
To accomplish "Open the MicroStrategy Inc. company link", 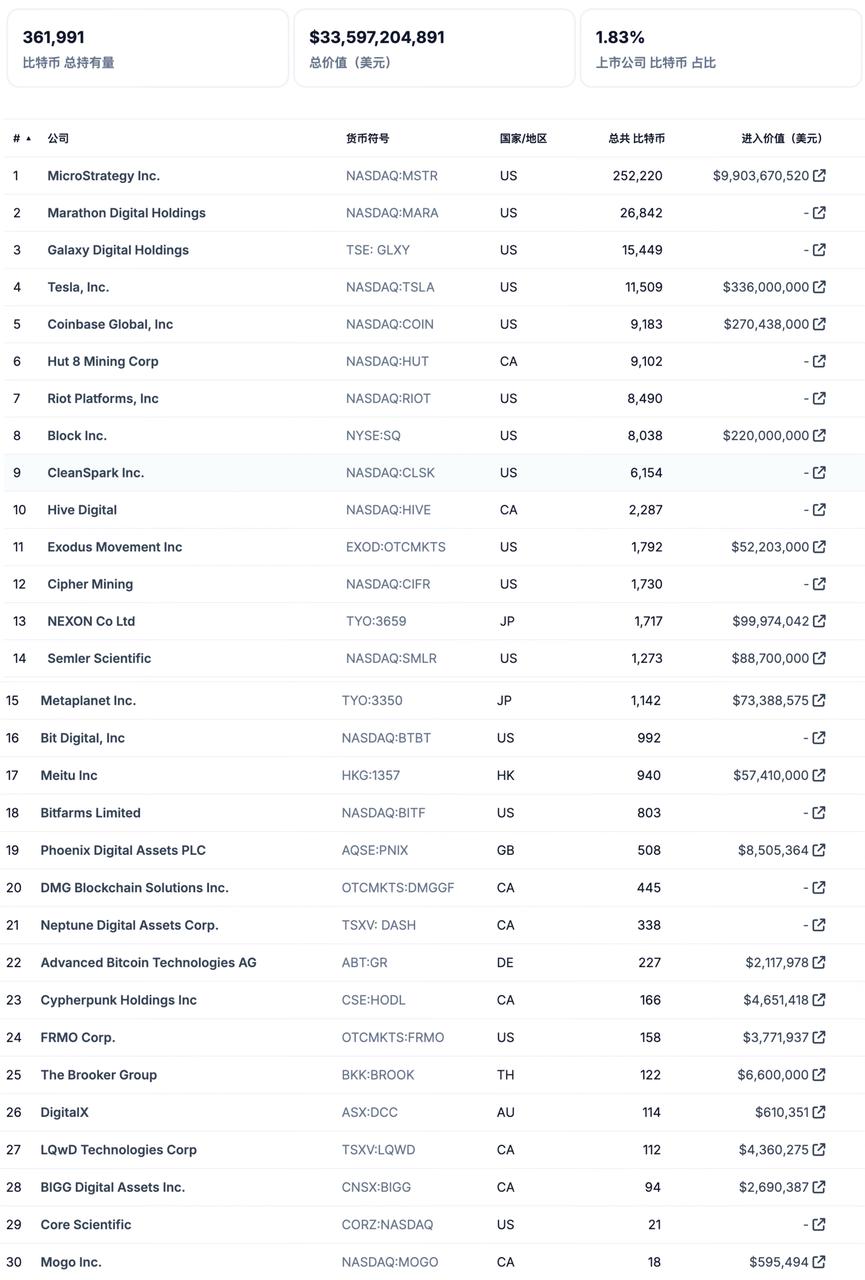I will coord(103,176).
